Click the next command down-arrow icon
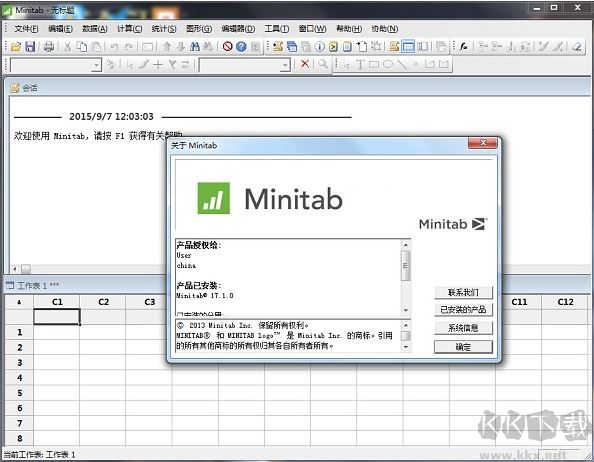The height and width of the screenshot is (462, 594). pyautogui.click(x=181, y=47)
